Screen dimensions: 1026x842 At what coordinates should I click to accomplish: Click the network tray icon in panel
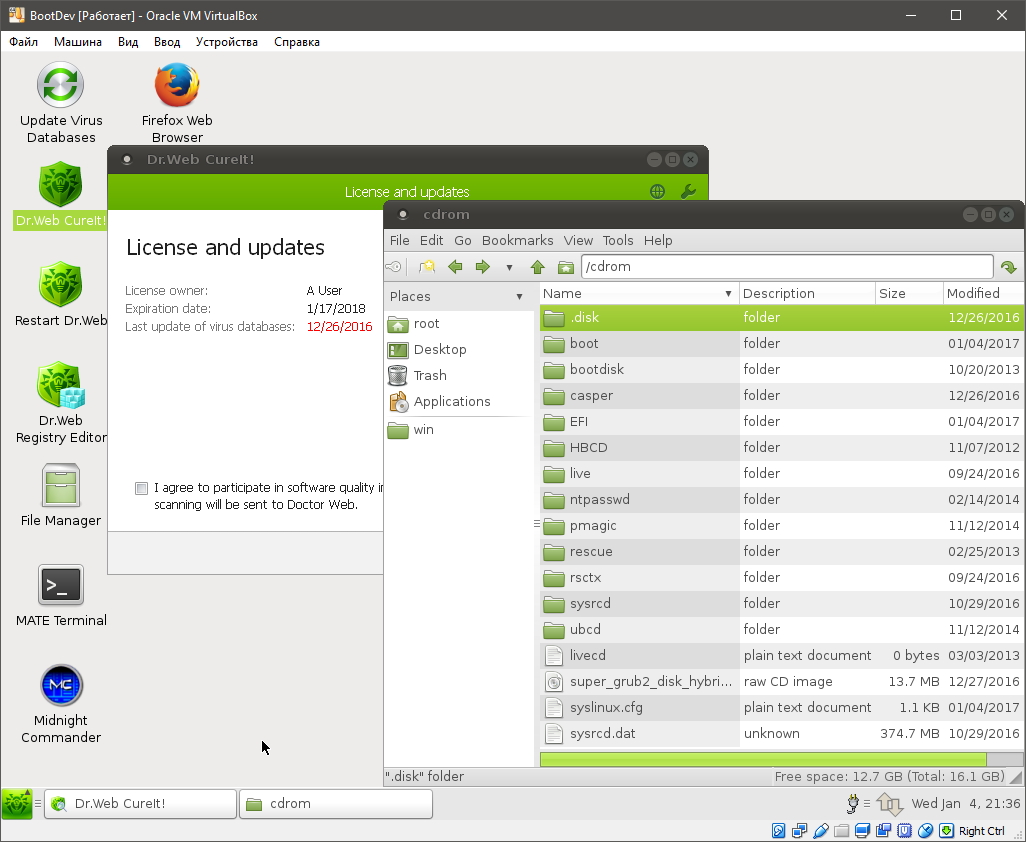(889, 803)
